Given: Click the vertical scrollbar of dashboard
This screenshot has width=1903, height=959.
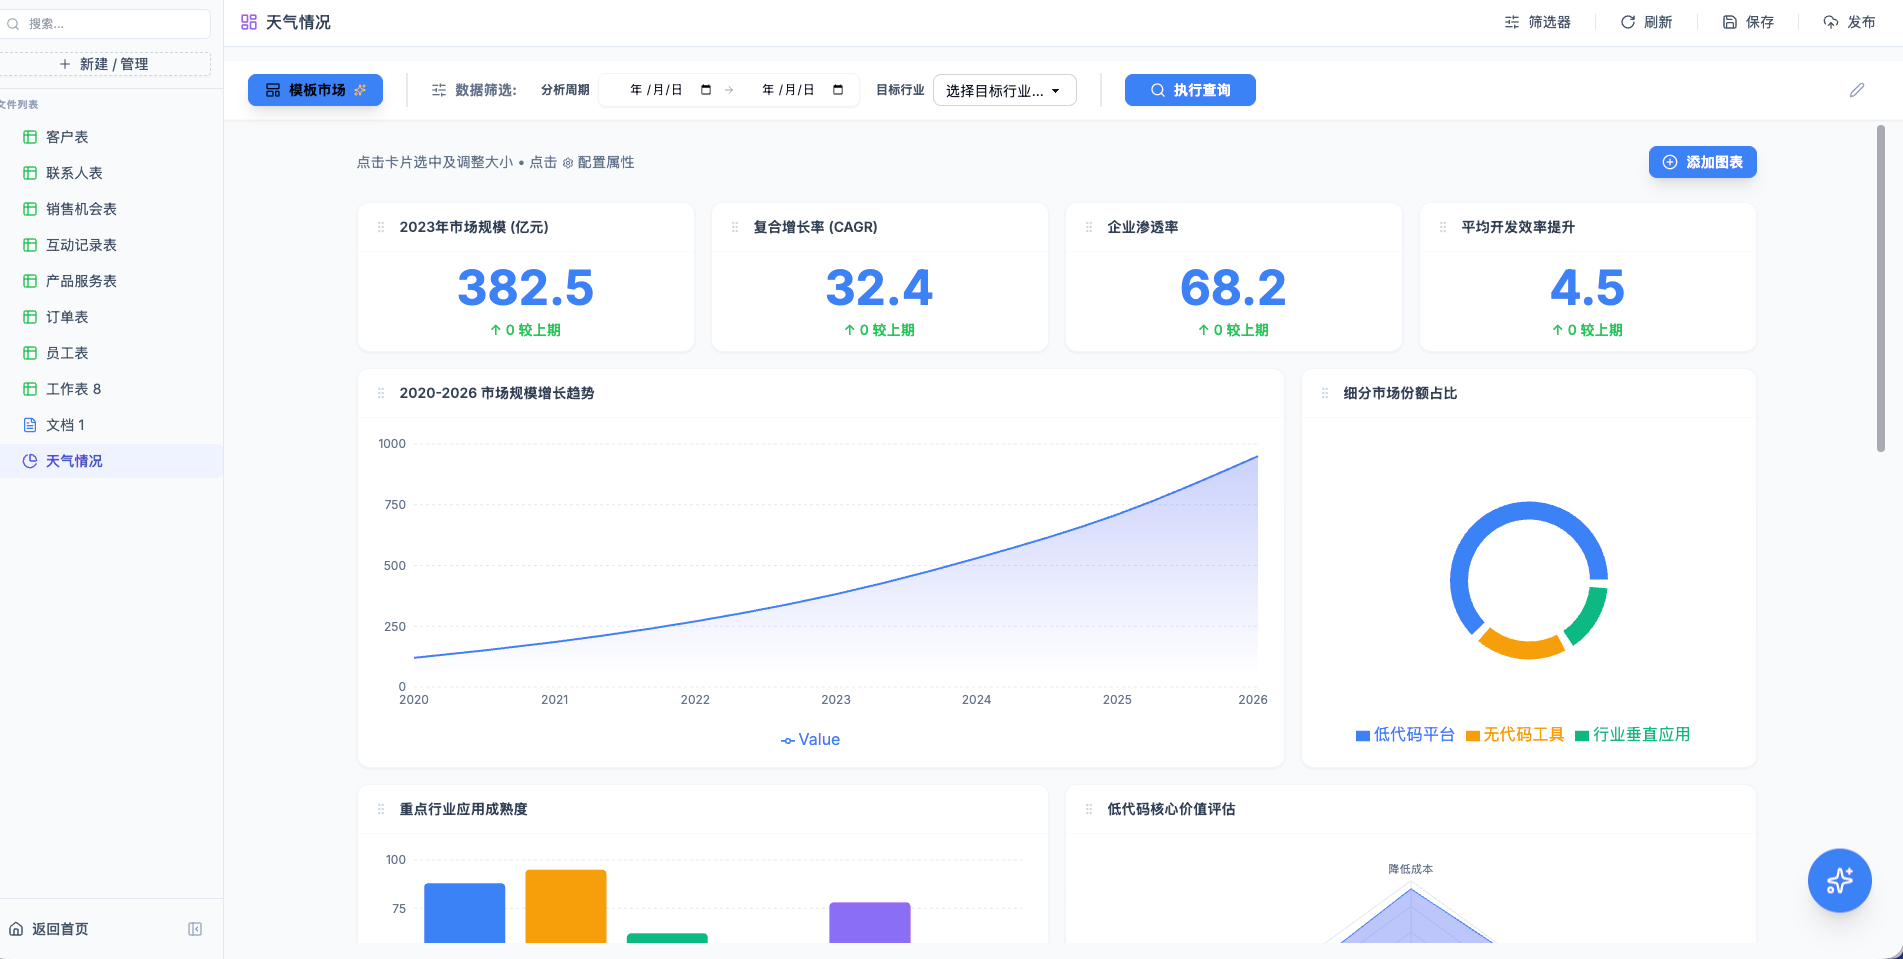Looking at the screenshot, I should [x=1880, y=288].
